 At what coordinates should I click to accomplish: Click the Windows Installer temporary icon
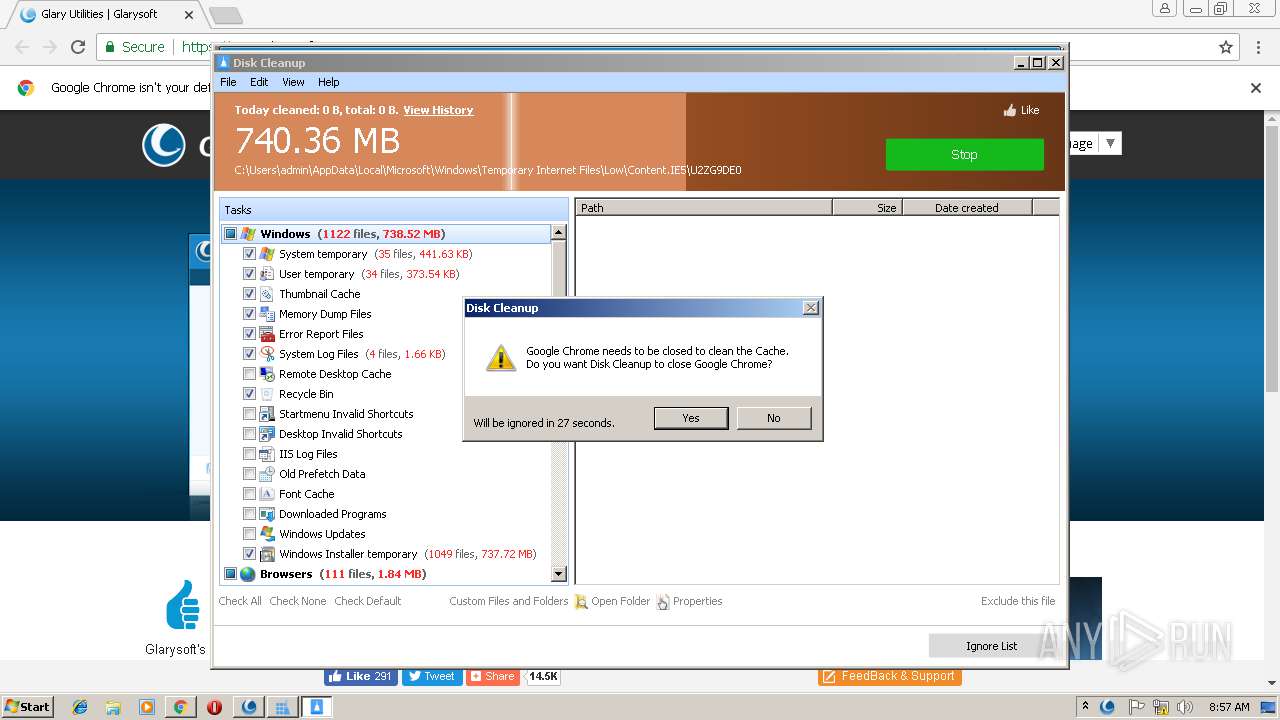(x=267, y=554)
